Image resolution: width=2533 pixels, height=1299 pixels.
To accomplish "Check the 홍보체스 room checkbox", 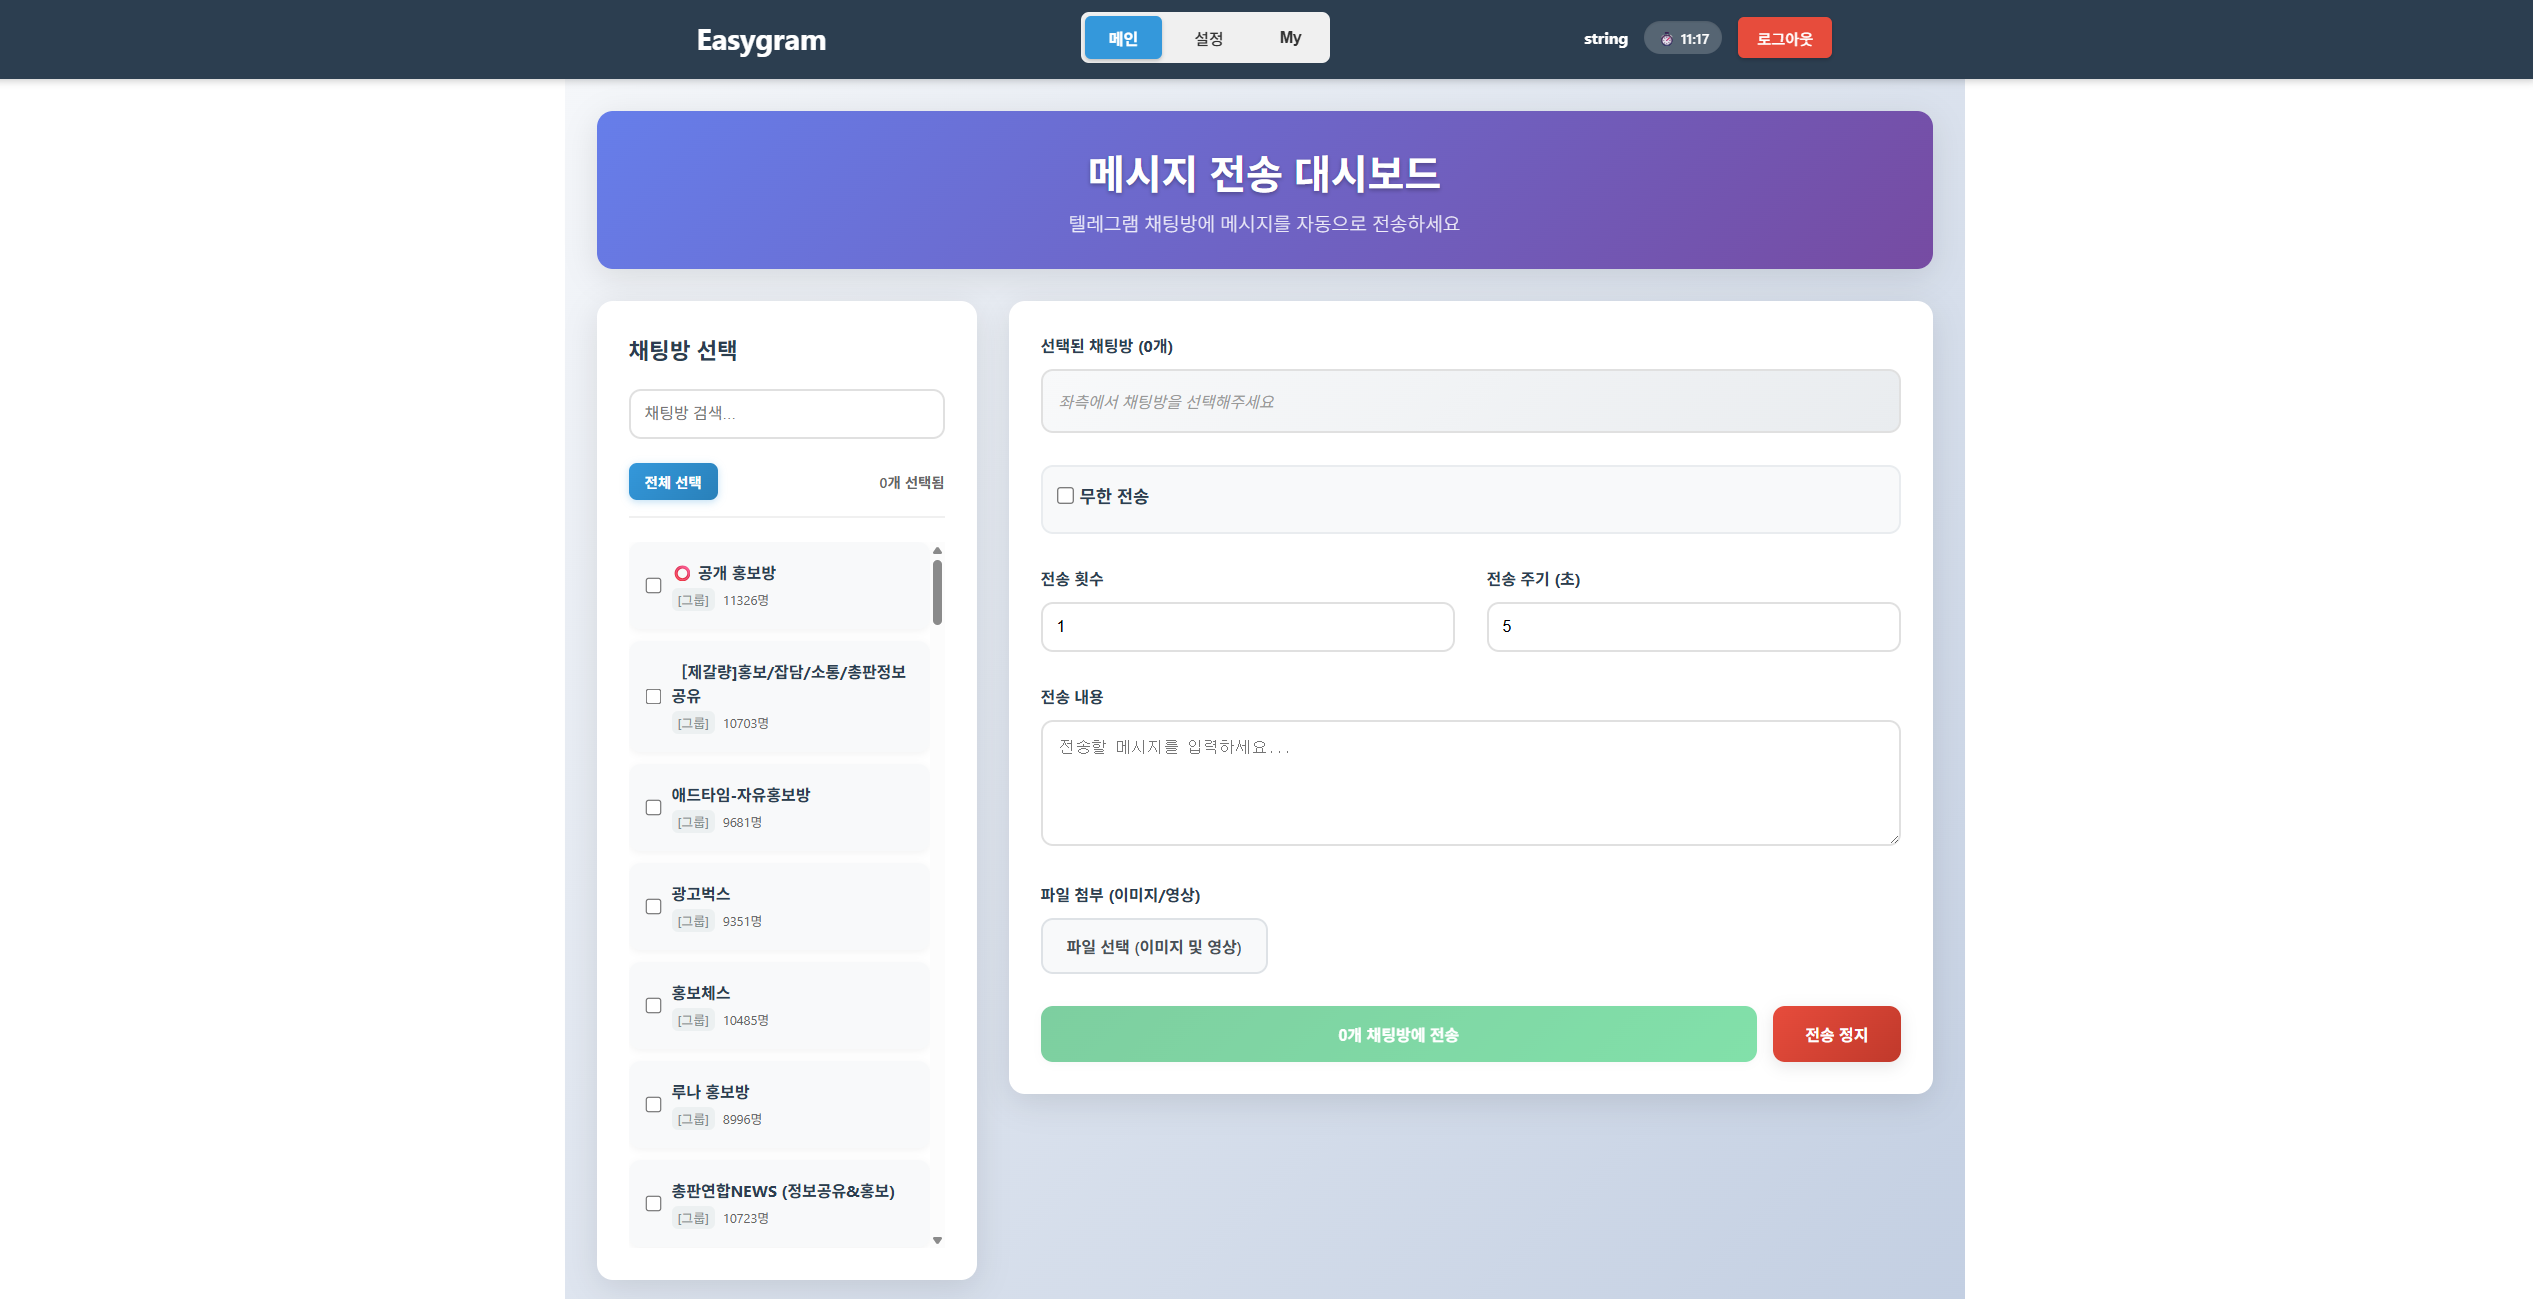I will click(653, 1006).
